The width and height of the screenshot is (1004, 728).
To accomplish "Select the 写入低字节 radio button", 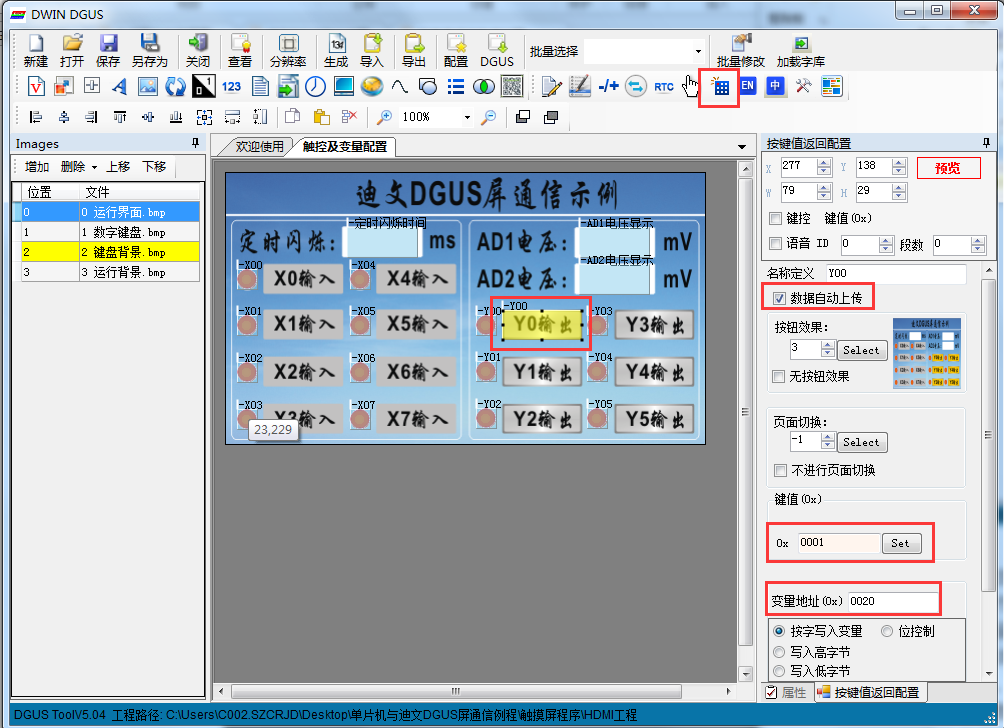I will (x=779, y=671).
